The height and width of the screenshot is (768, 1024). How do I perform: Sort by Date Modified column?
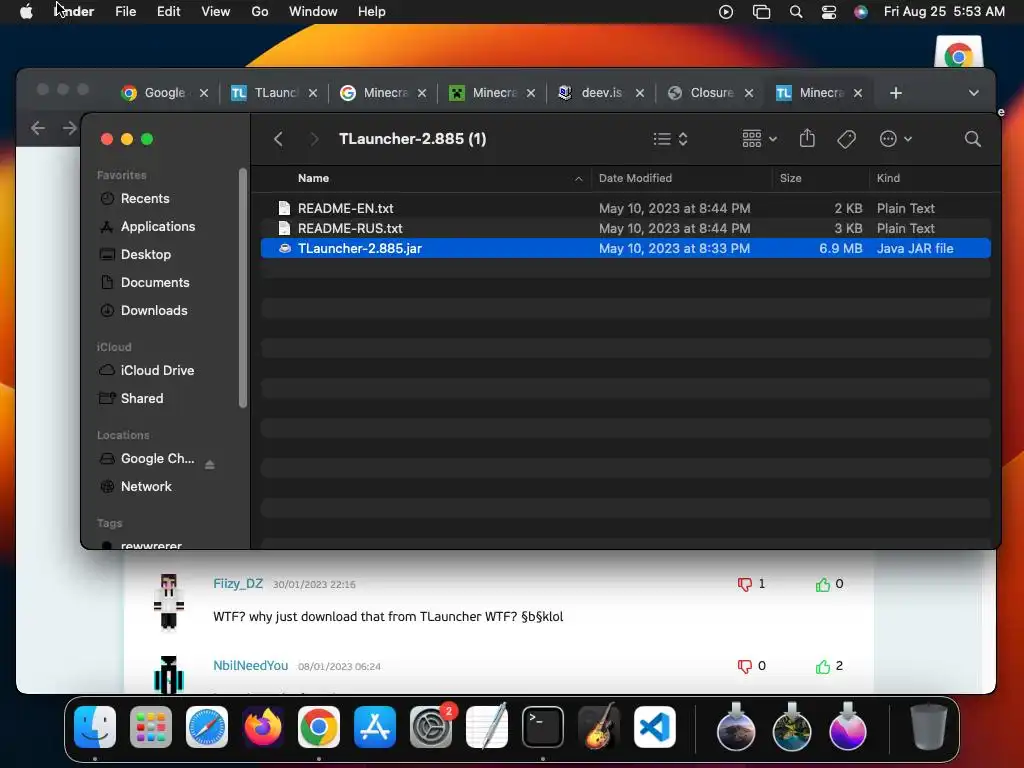point(635,178)
